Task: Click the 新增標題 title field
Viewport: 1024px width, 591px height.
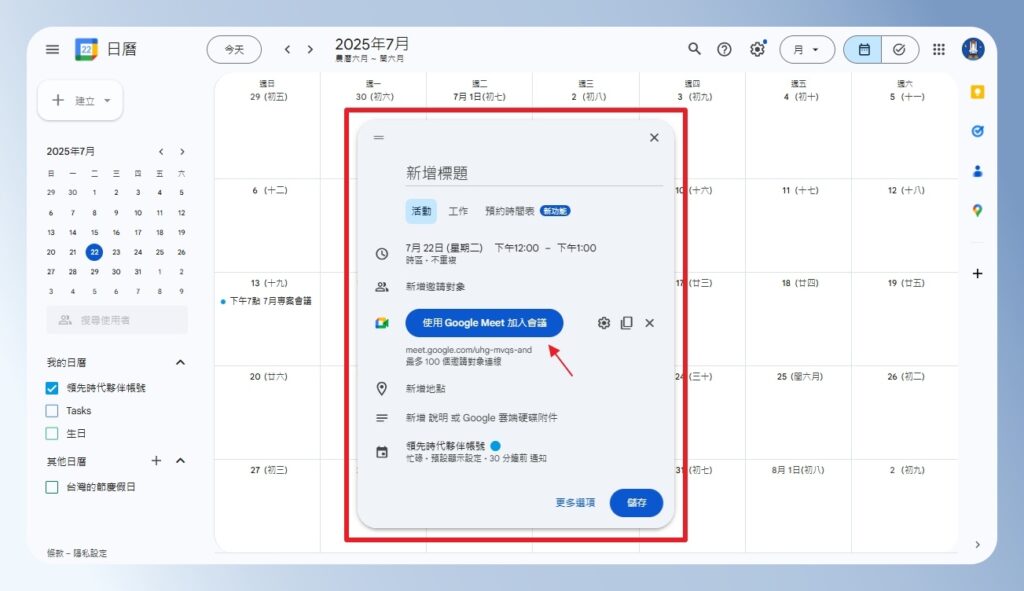Action: 534,173
